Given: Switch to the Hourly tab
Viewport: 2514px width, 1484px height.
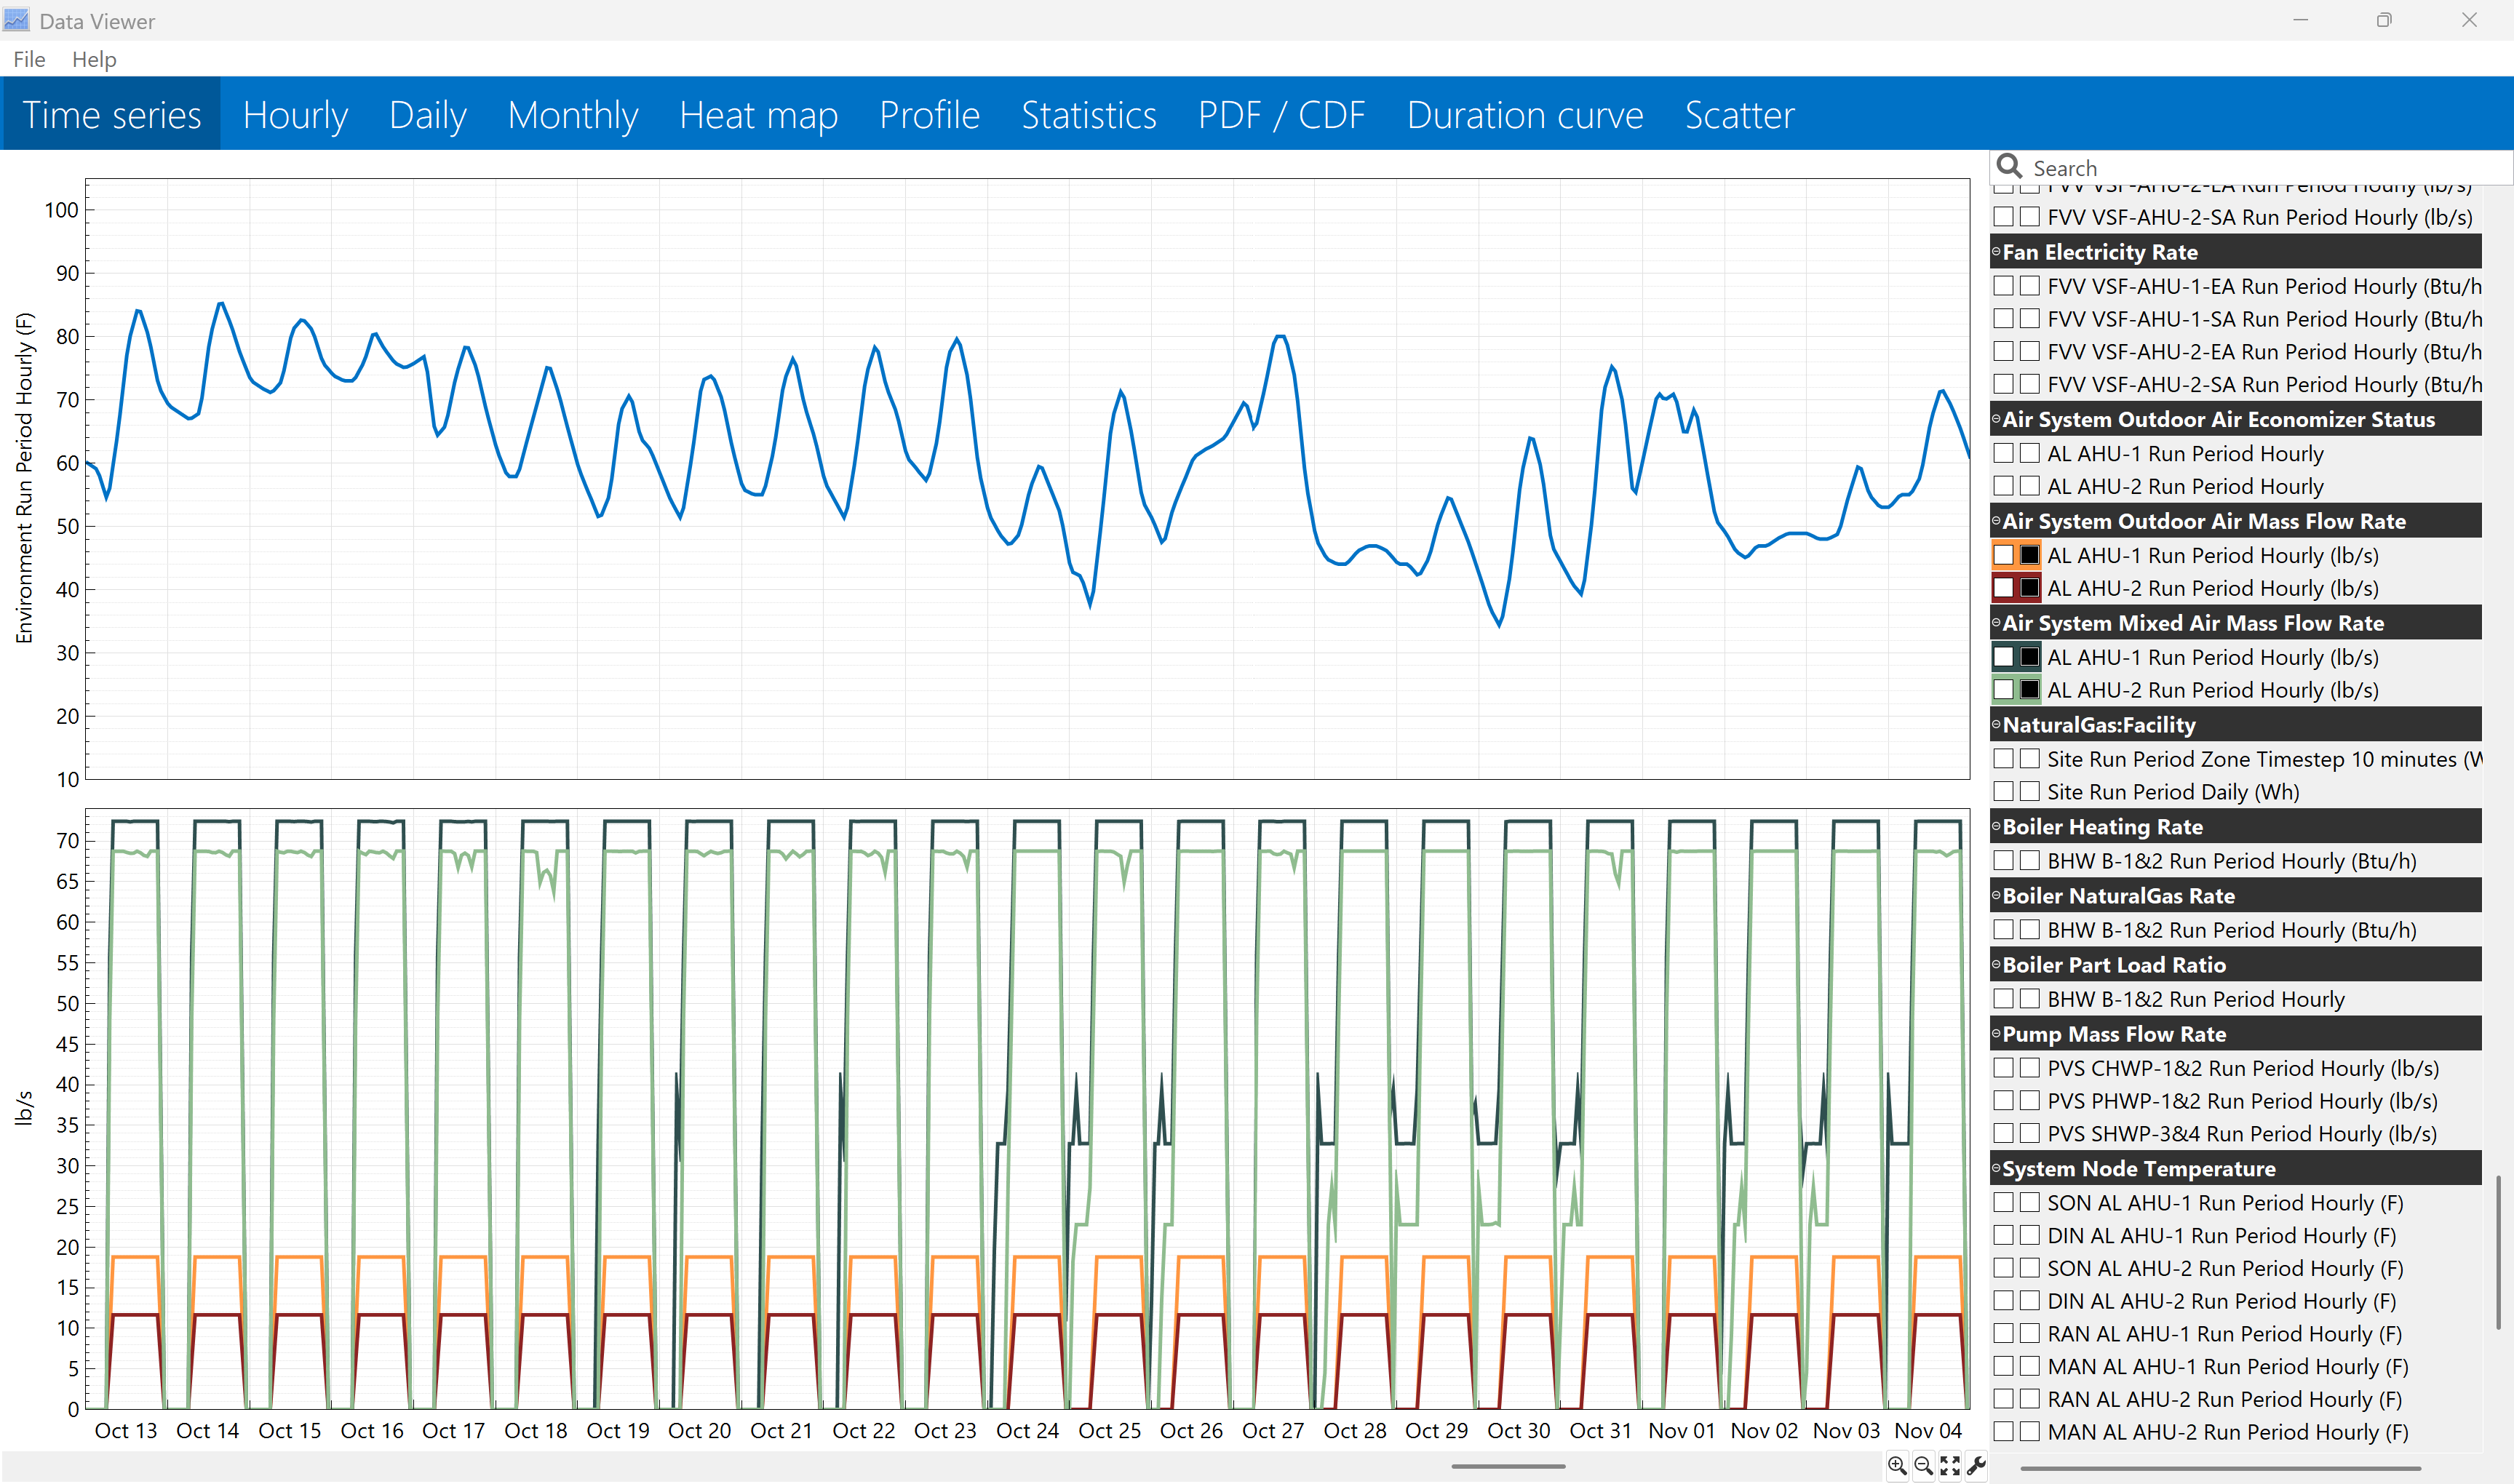Looking at the screenshot, I should click(x=295, y=114).
